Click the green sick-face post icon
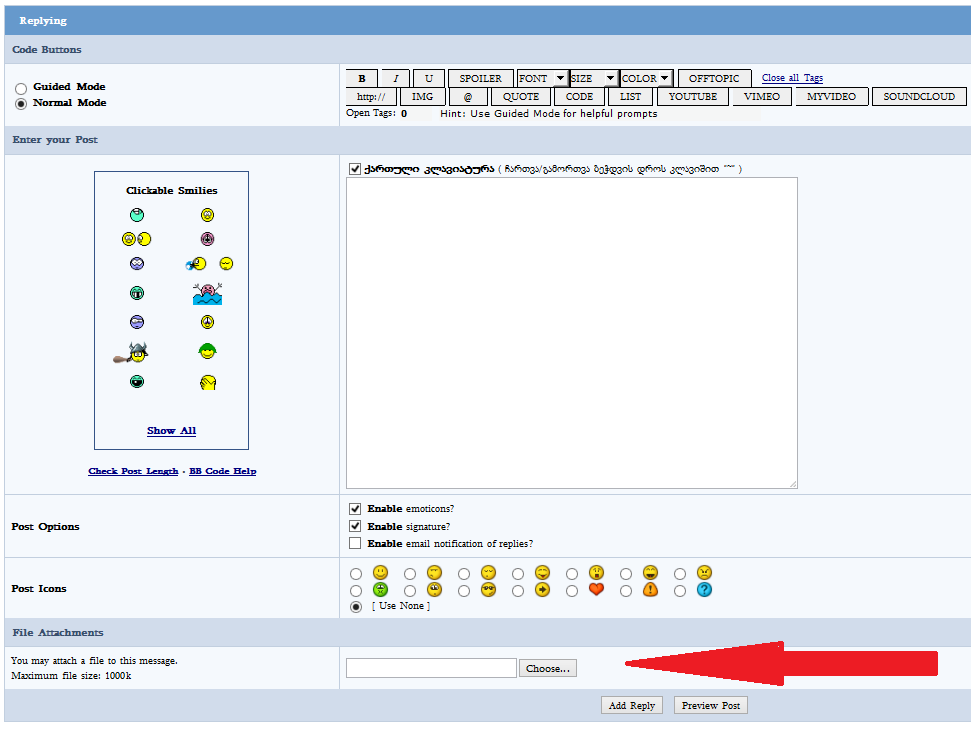971x749 pixels. point(380,589)
